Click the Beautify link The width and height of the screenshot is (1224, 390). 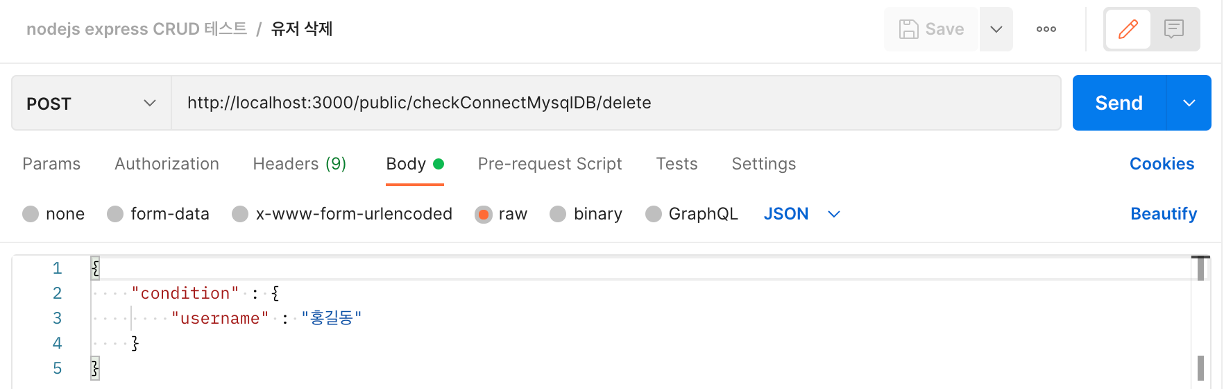point(1163,214)
